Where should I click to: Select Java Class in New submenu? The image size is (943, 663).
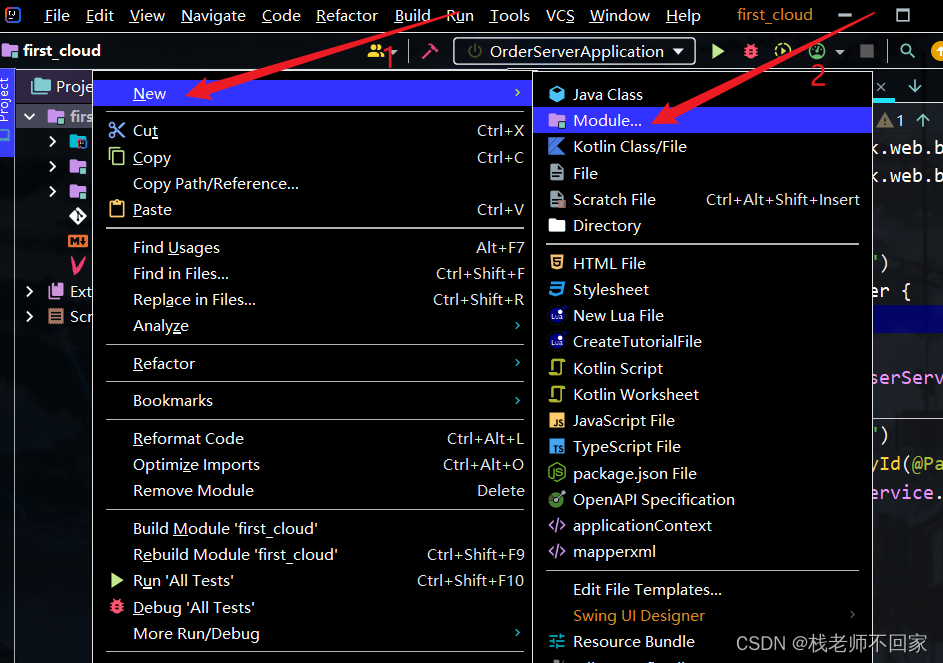[x=702, y=94]
